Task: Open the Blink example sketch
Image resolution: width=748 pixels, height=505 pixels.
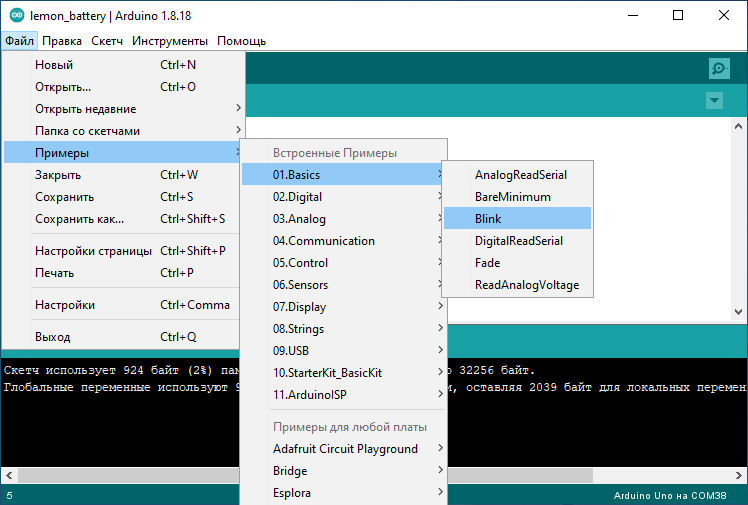Action: (x=518, y=218)
